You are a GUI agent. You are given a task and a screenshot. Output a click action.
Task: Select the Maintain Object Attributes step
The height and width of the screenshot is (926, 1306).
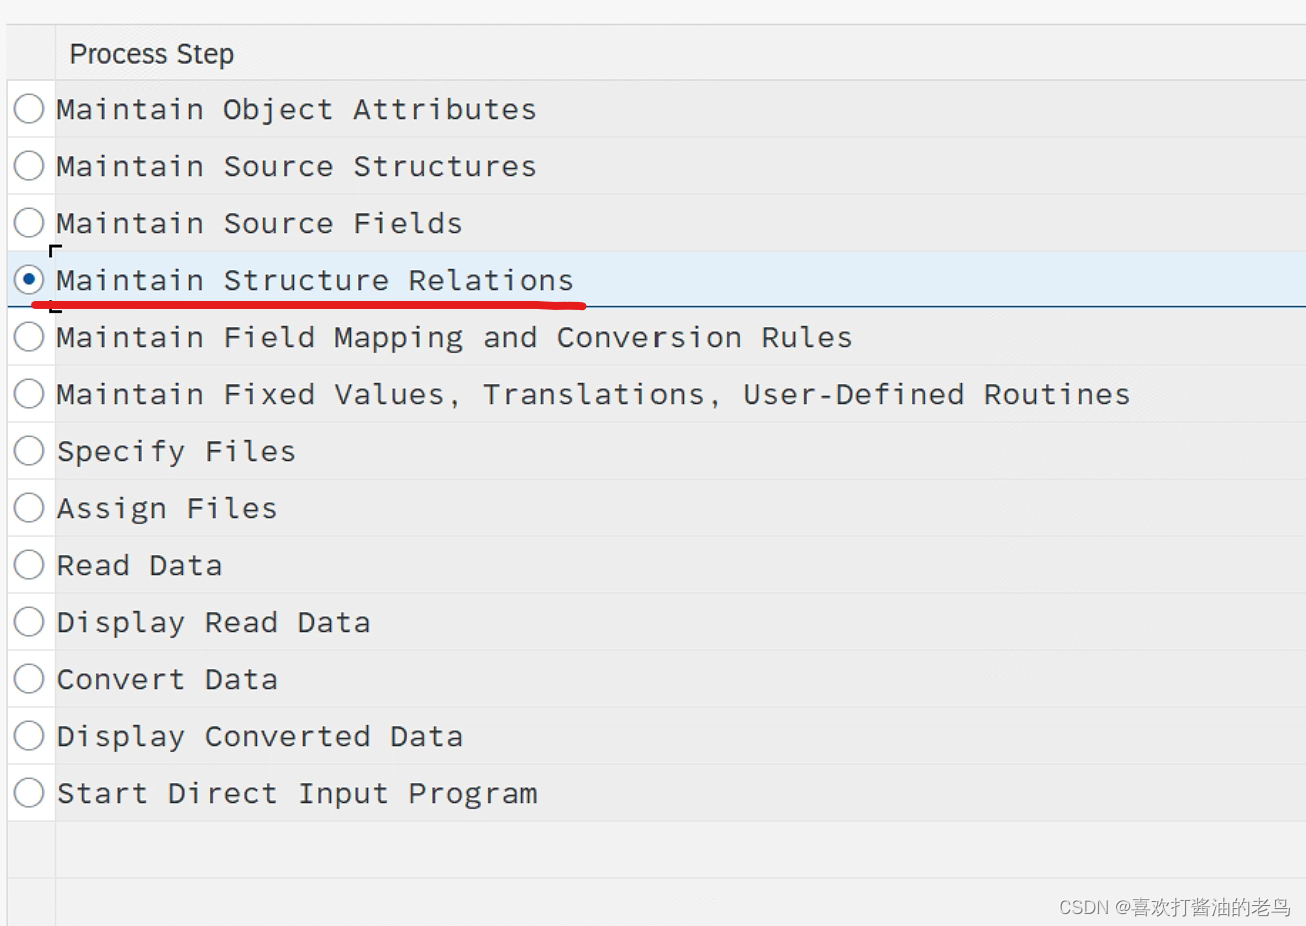tap(29, 109)
